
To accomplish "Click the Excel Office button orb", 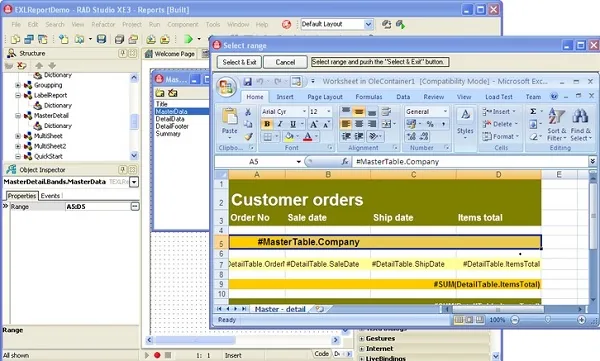I will click(x=225, y=87).
